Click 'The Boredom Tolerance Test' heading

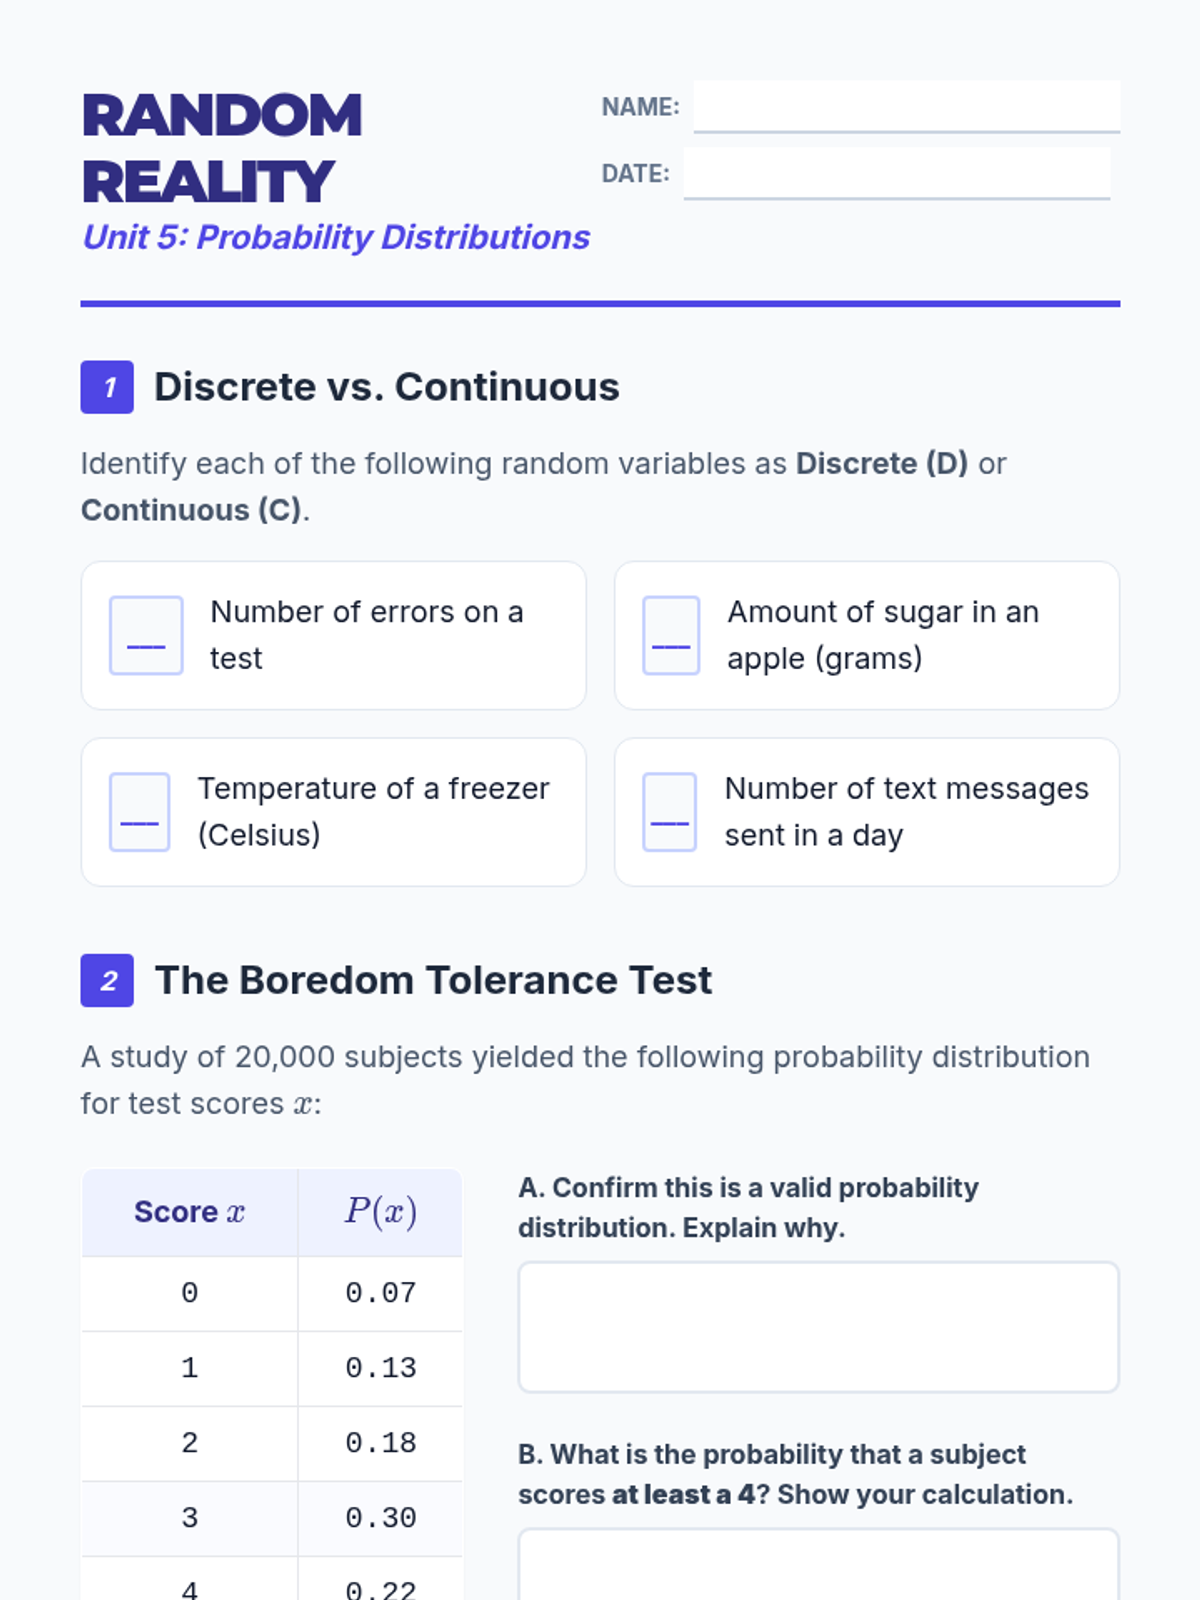tap(433, 980)
